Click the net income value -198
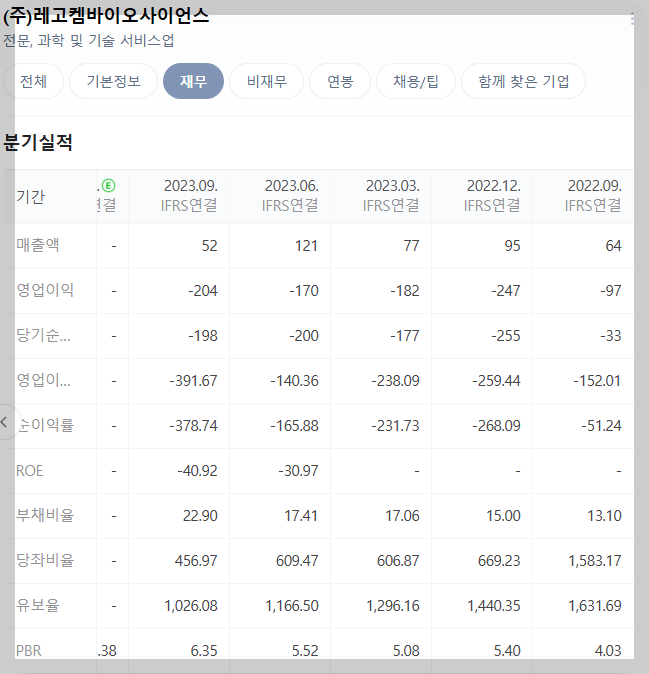 tap(203, 336)
